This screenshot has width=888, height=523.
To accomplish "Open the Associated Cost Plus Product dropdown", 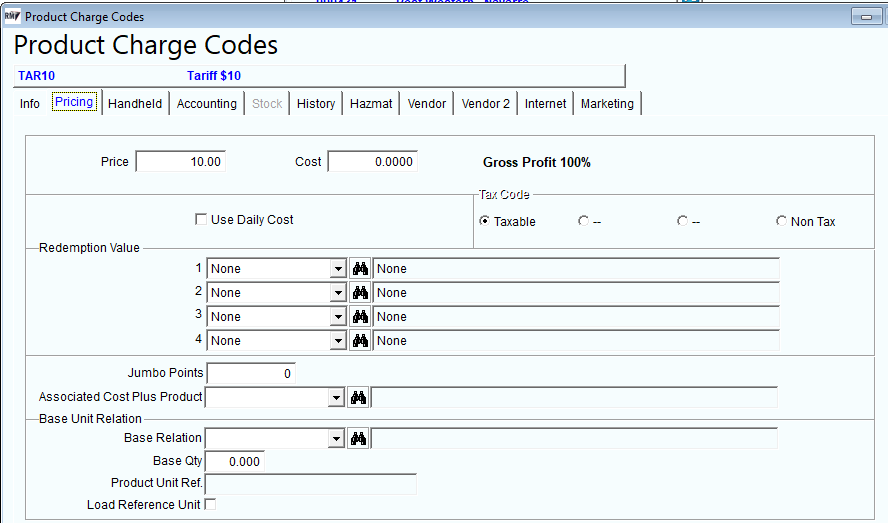I will coord(336,397).
